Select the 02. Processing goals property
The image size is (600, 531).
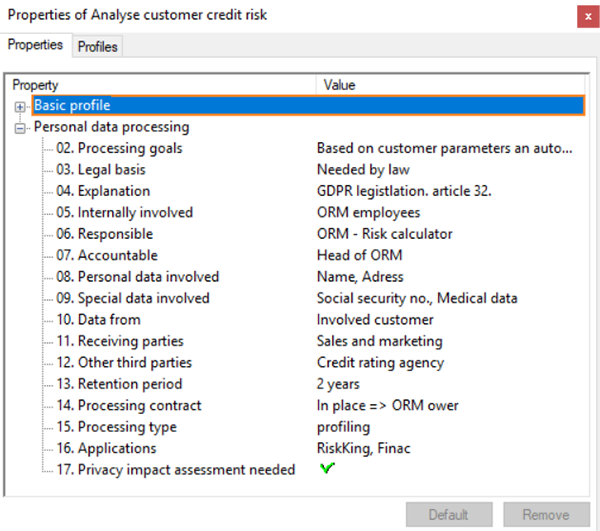pos(119,149)
